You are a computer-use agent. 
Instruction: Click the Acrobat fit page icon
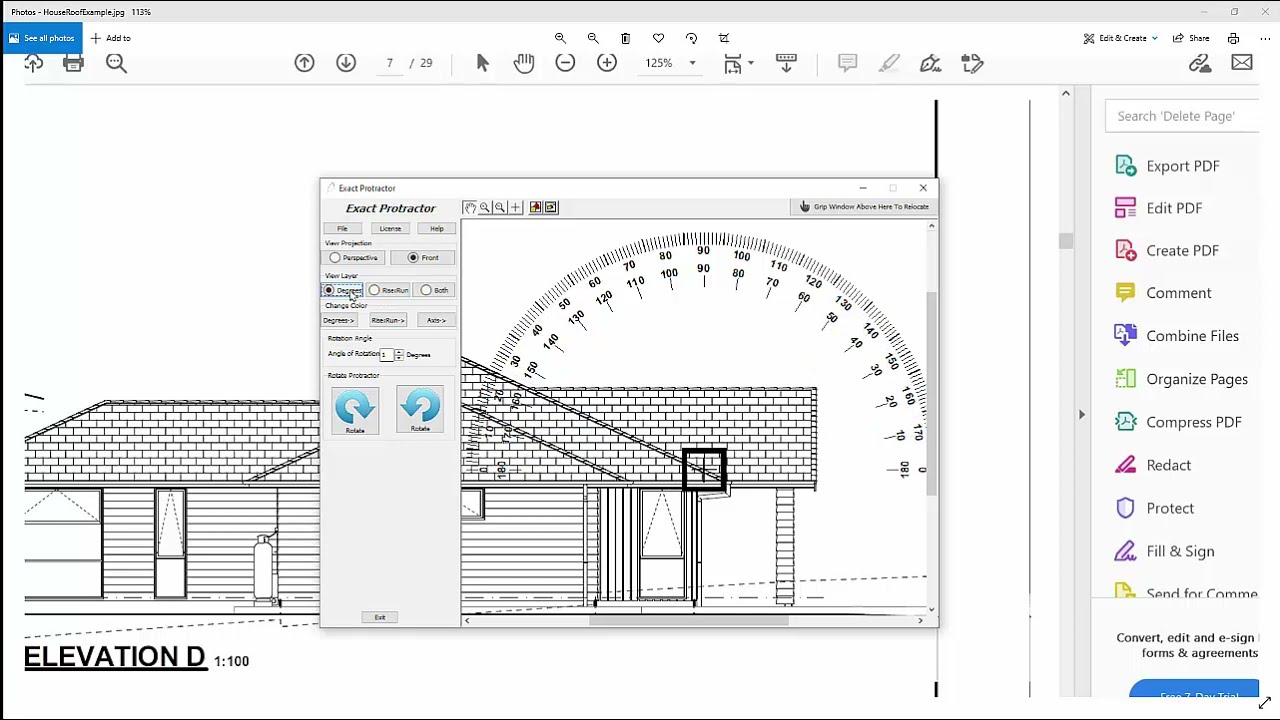(733, 63)
